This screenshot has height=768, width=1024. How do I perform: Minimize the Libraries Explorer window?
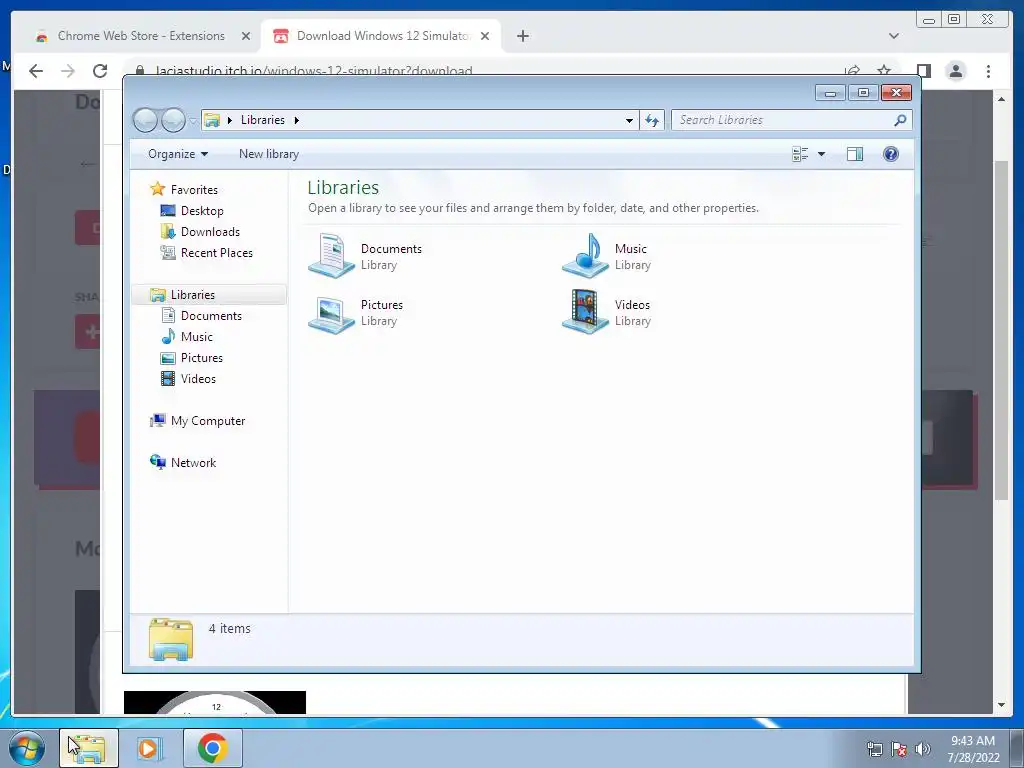click(830, 93)
